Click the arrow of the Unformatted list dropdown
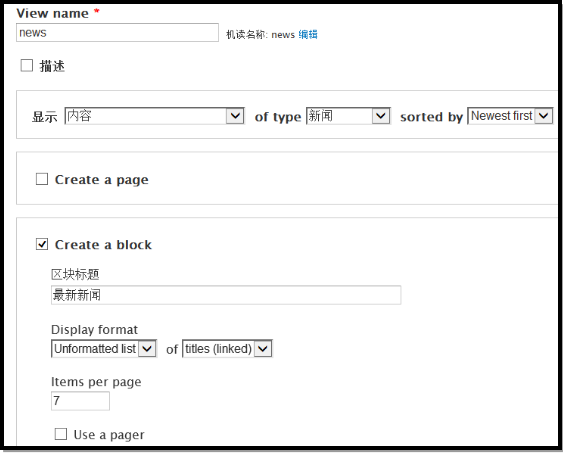The width and height of the screenshot is (564, 453). [x=147, y=349]
